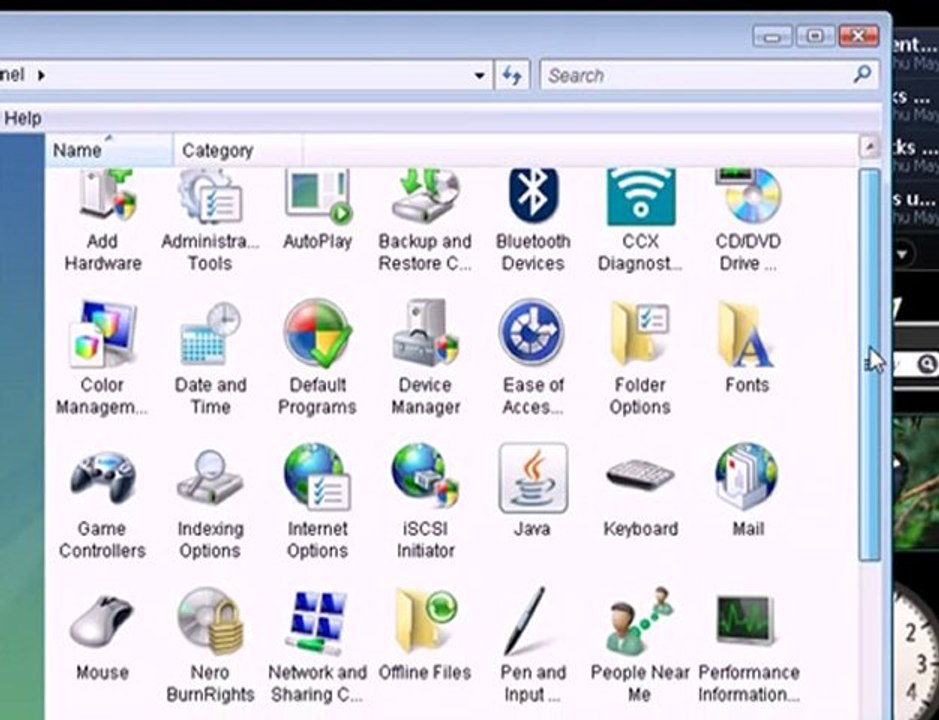Viewport: 939px width, 720px height.
Task: Open Pen and Input Devices
Action: (x=532, y=646)
